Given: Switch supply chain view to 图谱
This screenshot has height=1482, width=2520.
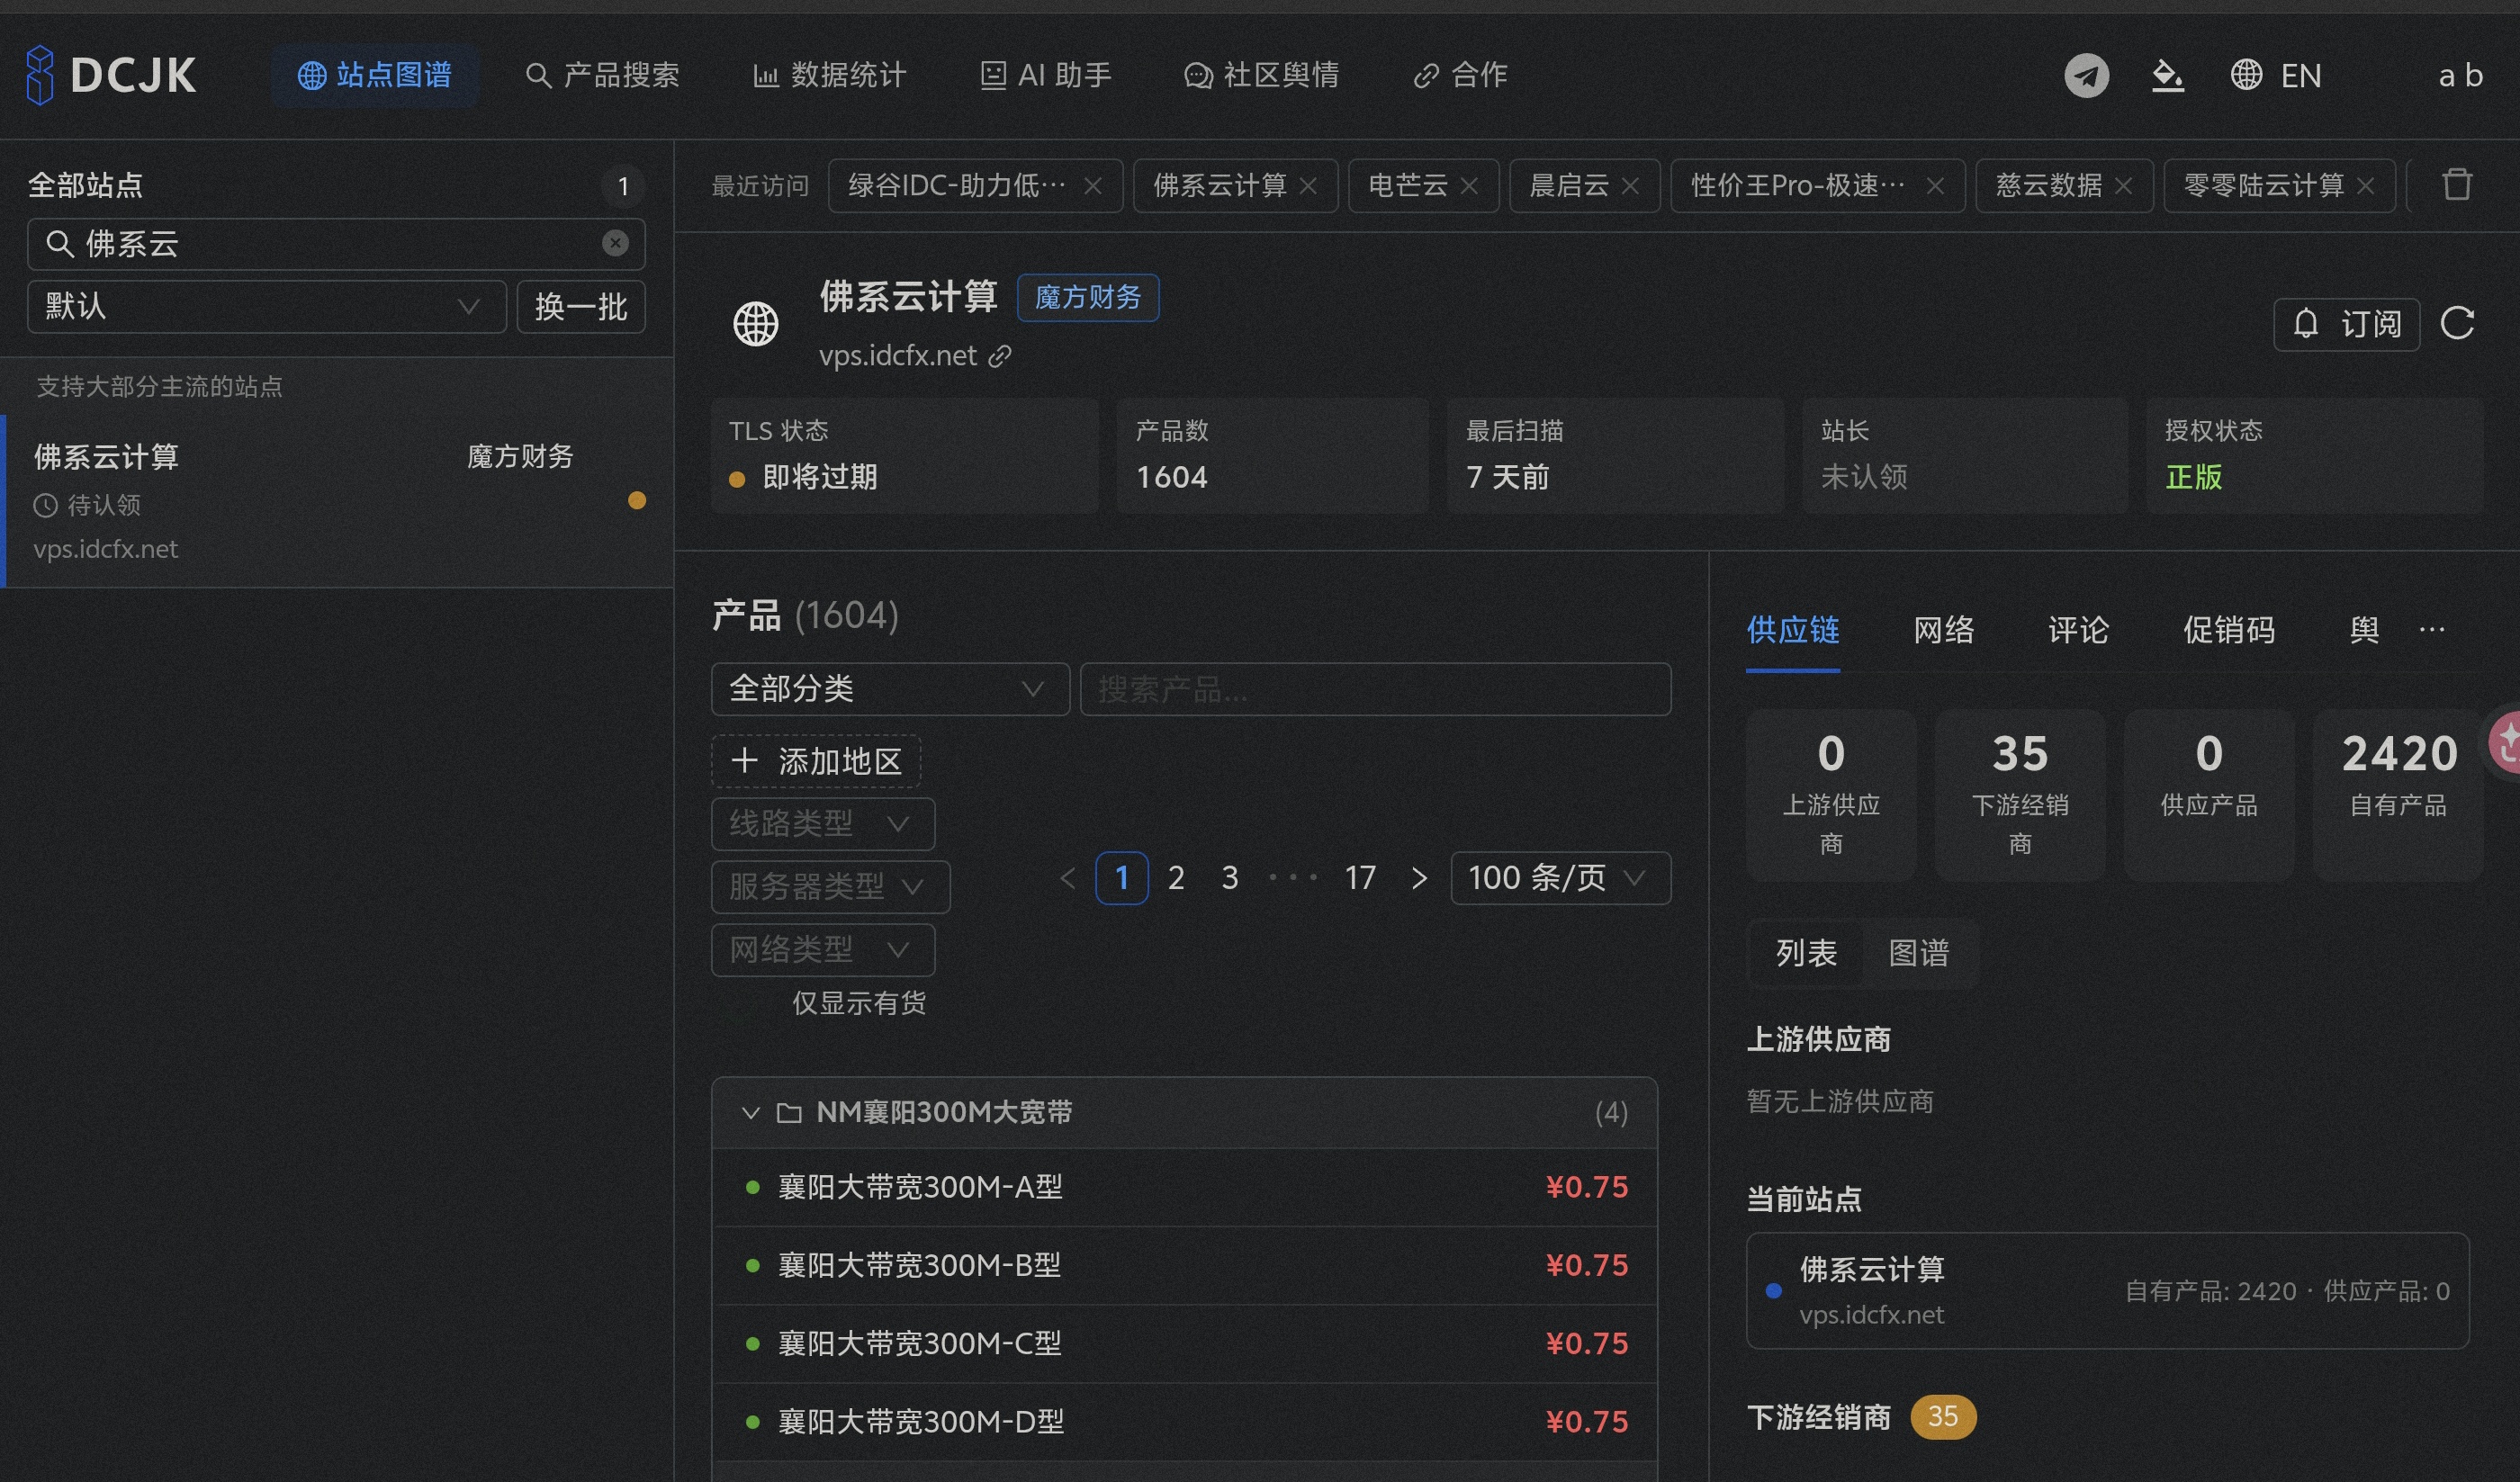Looking at the screenshot, I should click(1918, 953).
